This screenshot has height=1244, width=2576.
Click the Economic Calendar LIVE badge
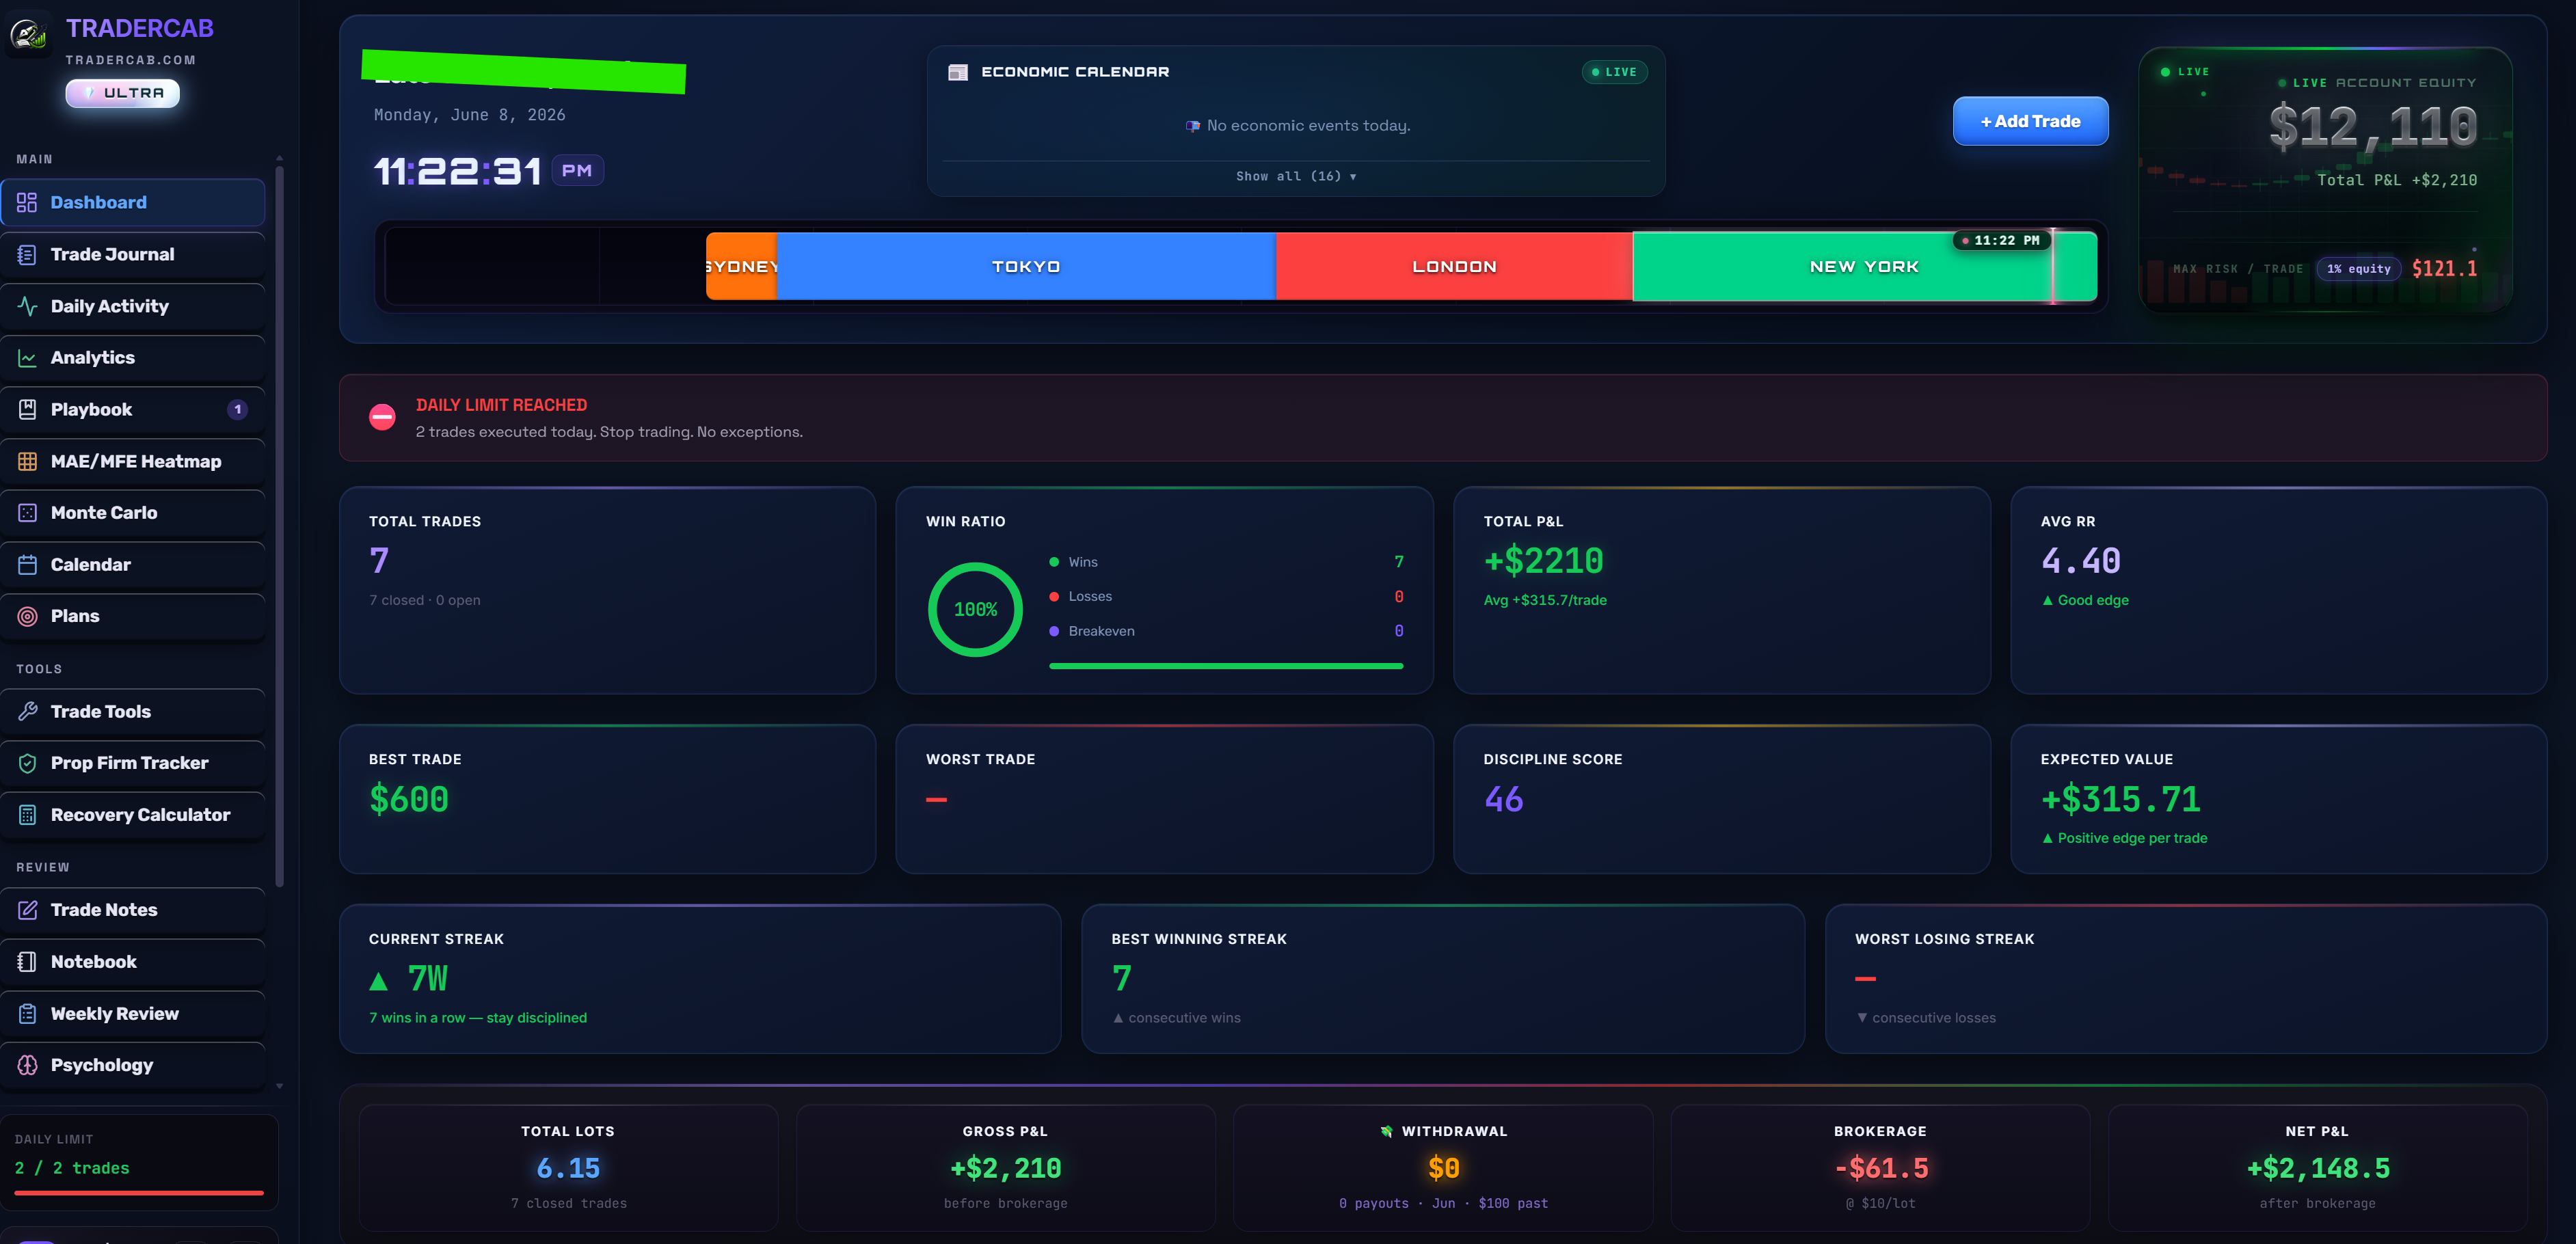coord(1614,72)
